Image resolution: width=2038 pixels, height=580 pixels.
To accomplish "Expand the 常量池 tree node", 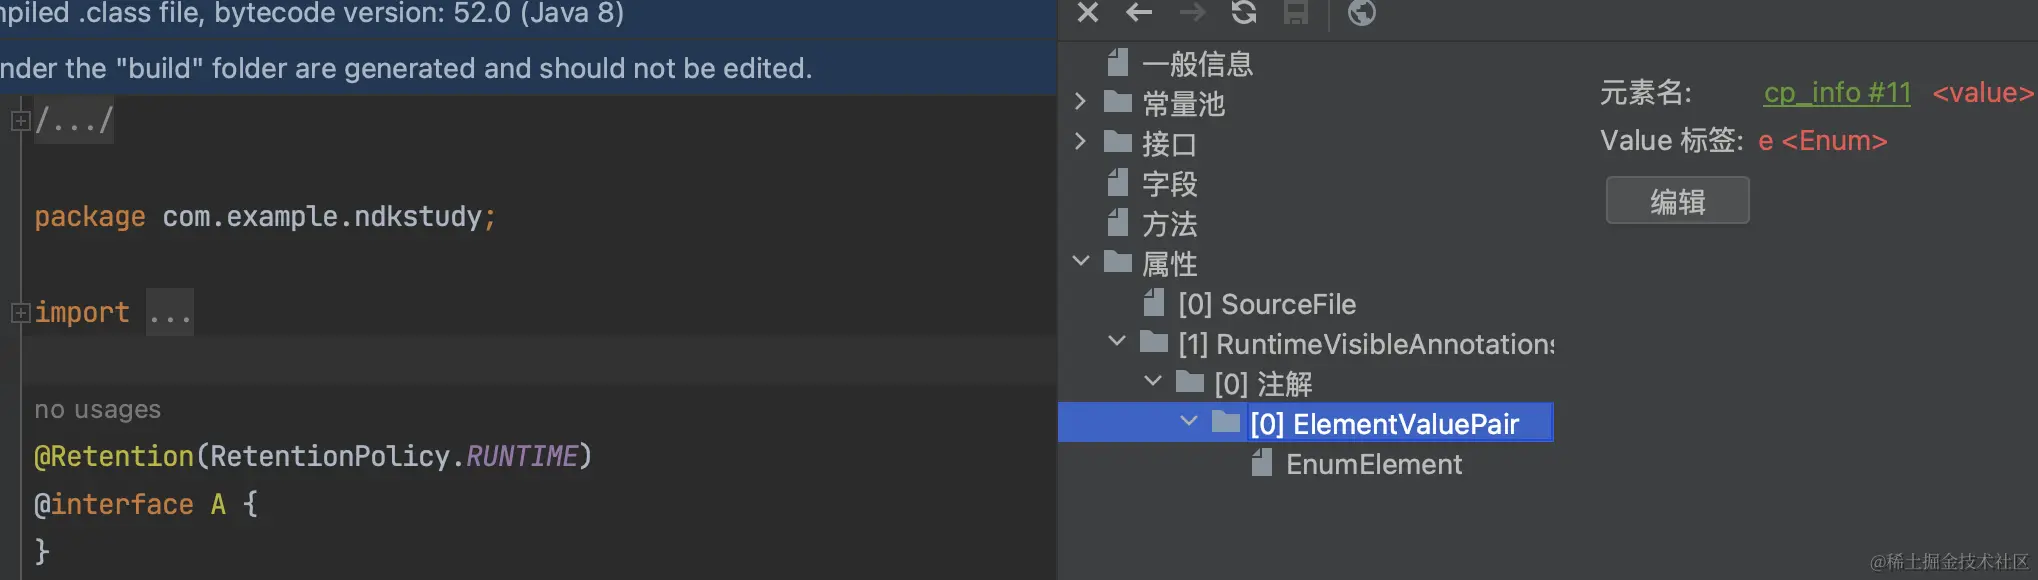I will pos(1080,101).
